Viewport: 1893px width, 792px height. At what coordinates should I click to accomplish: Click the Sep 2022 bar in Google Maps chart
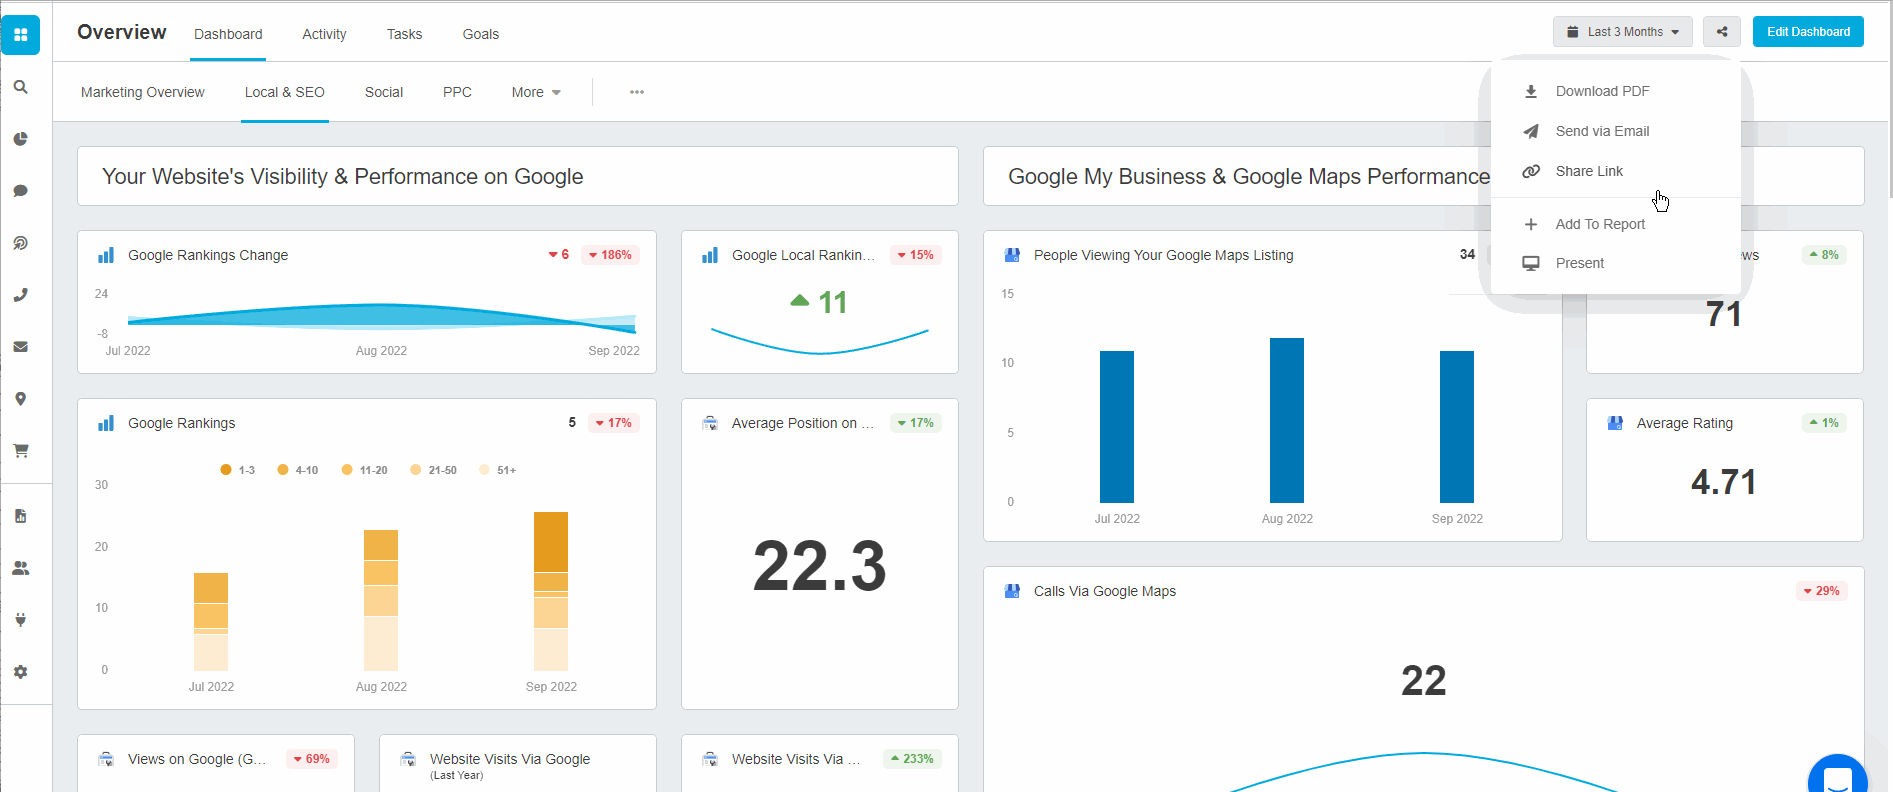(1456, 427)
